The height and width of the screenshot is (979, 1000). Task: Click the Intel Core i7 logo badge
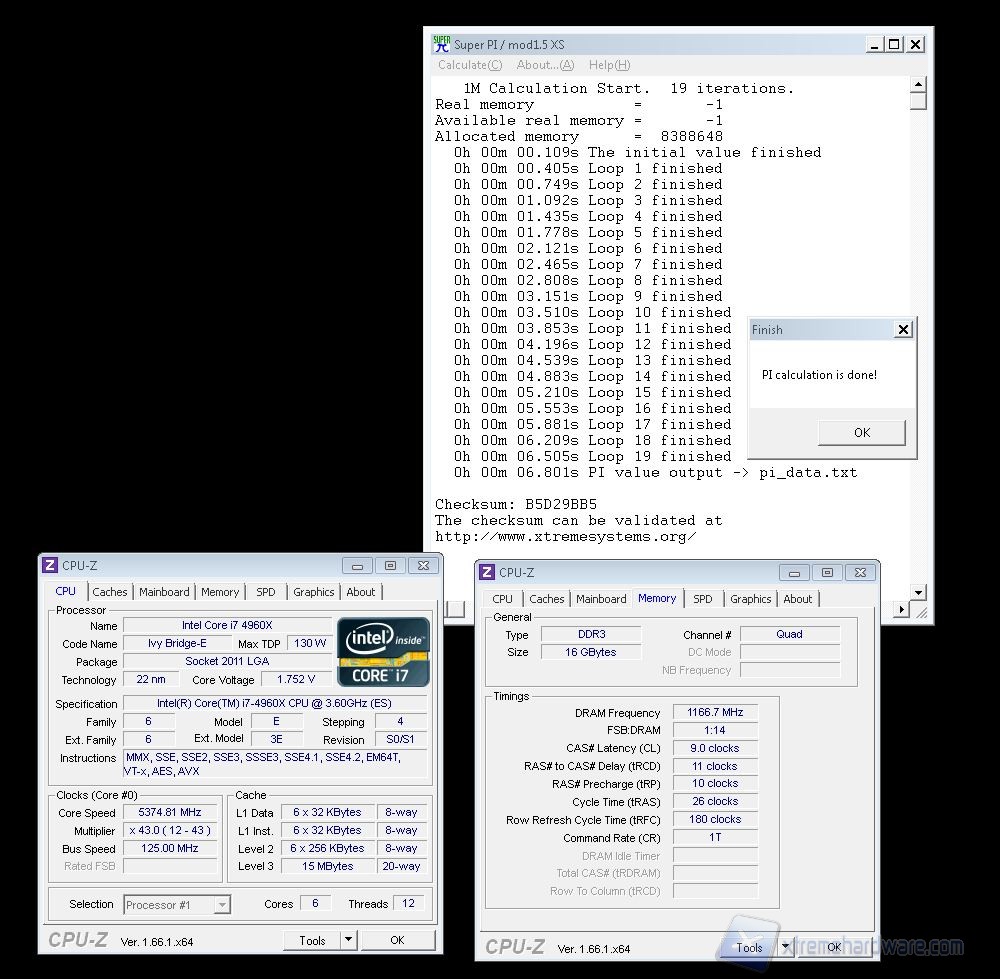pos(384,651)
